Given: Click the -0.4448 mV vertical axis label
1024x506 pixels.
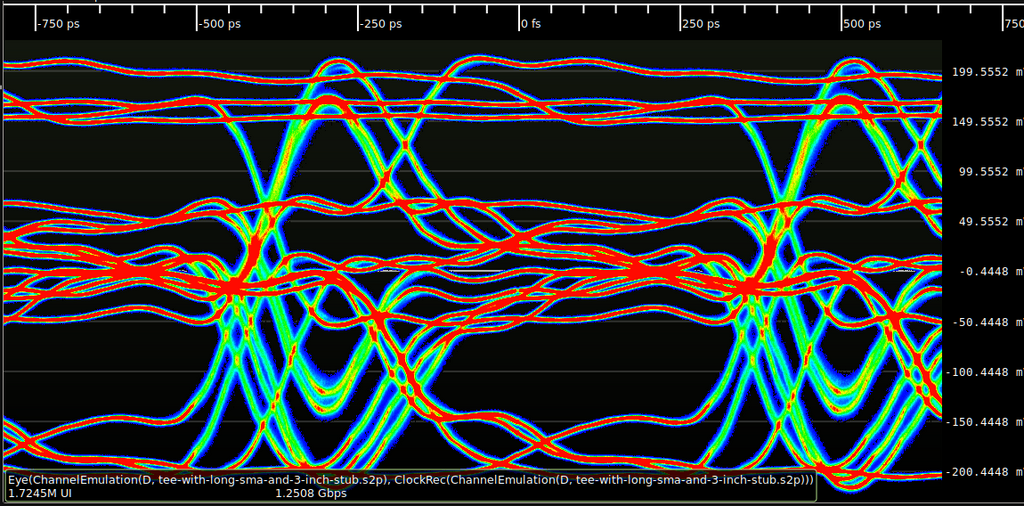Looking at the screenshot, I should (x=987, y=272).
